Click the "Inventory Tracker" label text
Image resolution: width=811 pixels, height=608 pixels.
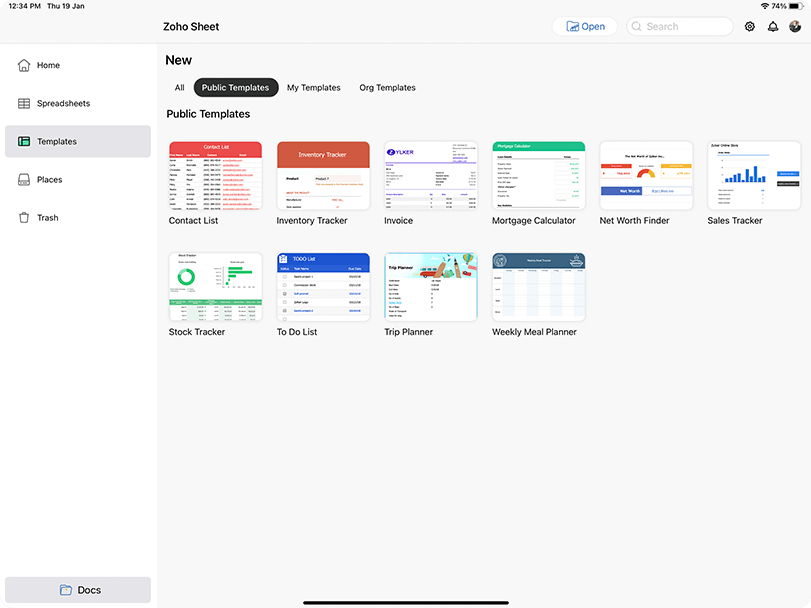point(312,220)
